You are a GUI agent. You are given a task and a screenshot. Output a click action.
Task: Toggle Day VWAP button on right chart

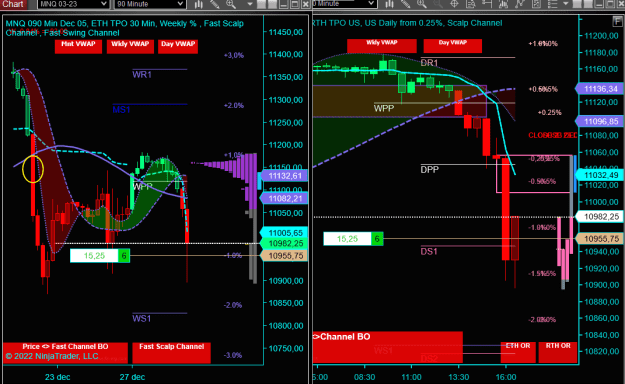coord(452,45)
